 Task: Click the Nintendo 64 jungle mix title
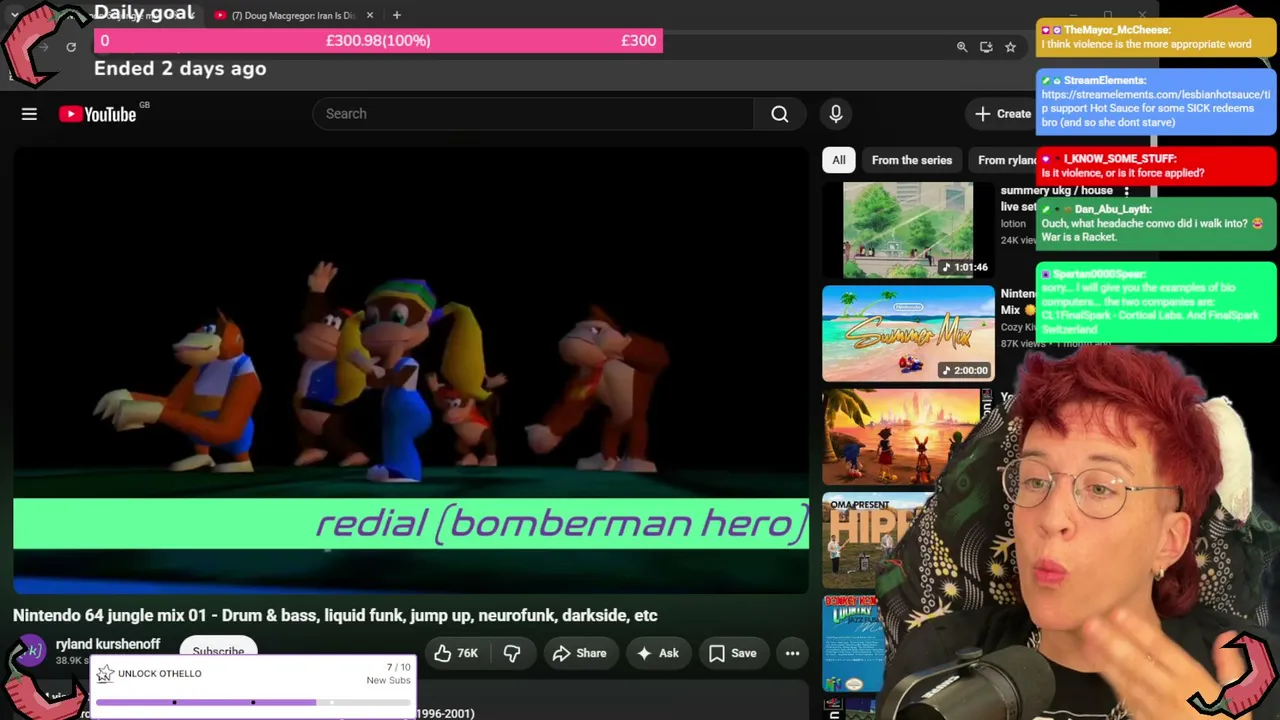[x=335, y=615]
